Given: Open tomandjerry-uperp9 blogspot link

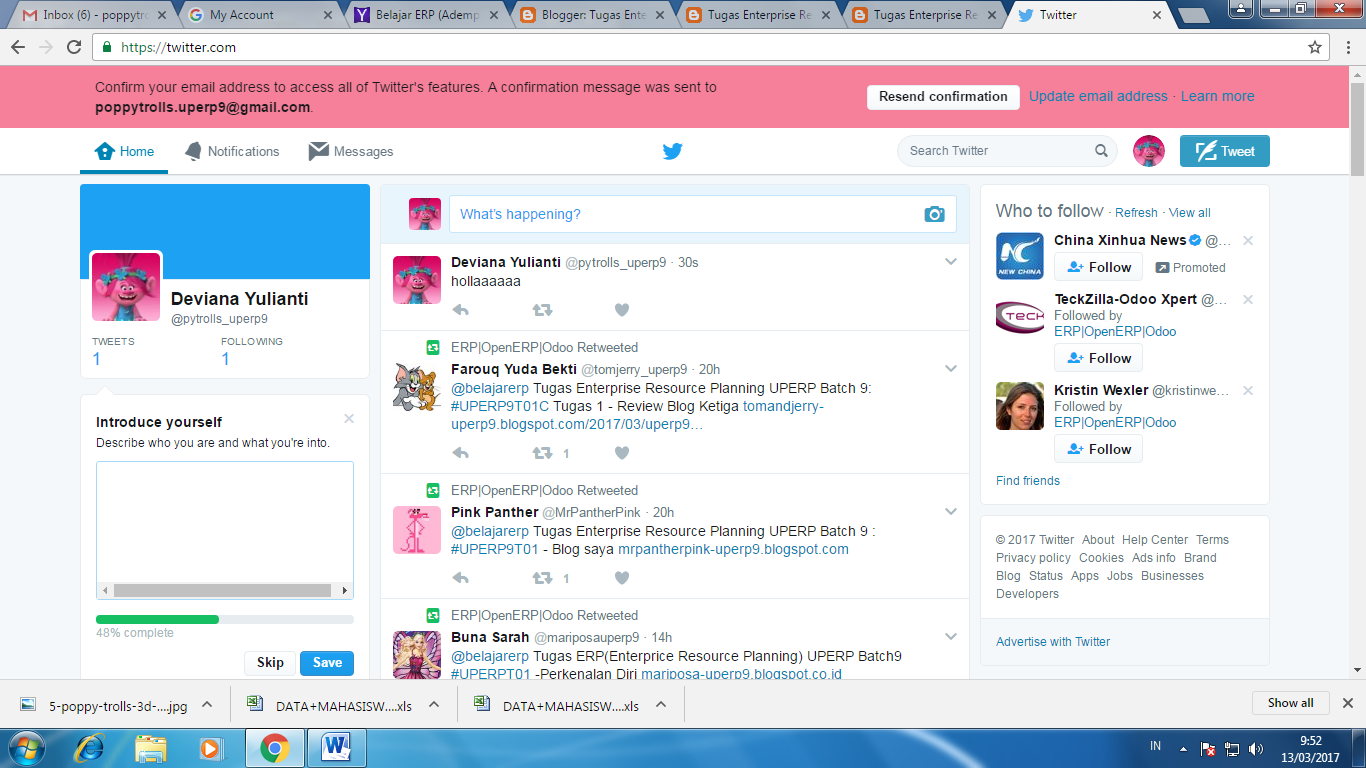Looking at the screenshot, I should [x=637, y=415].
